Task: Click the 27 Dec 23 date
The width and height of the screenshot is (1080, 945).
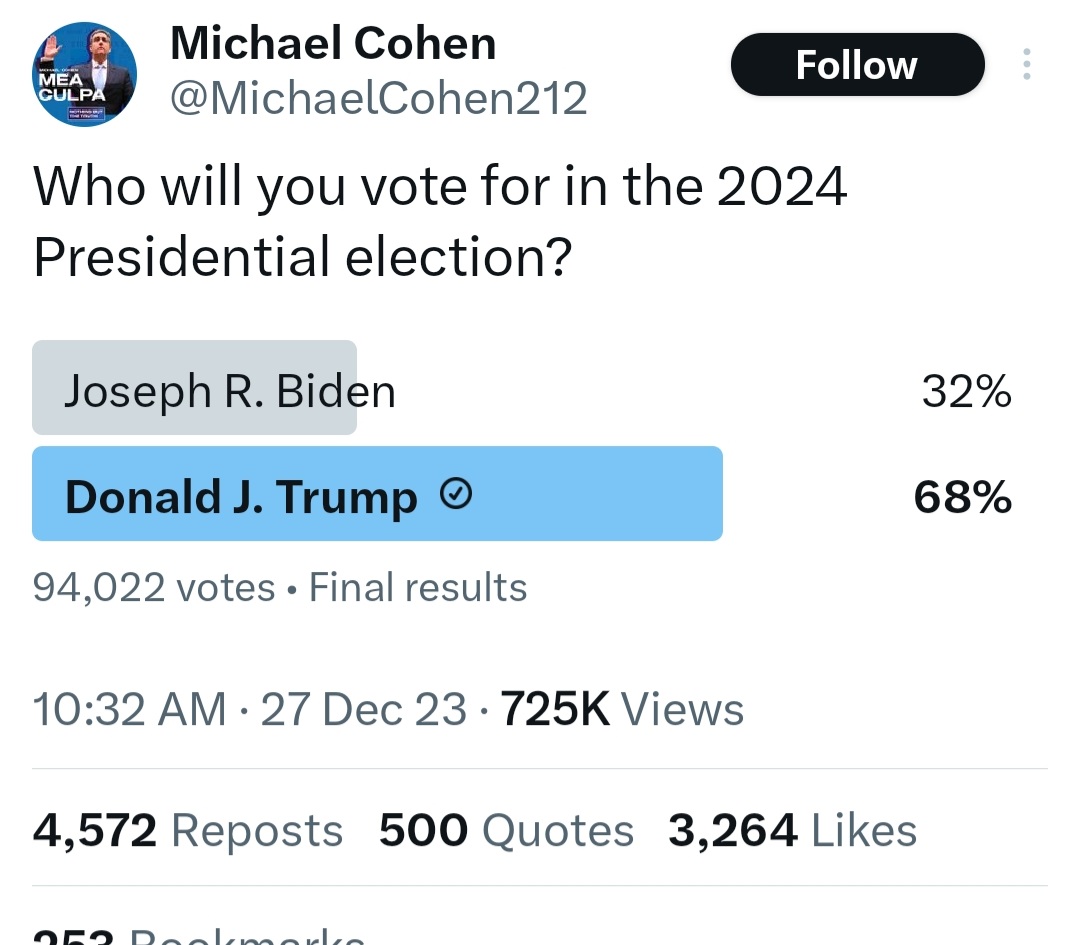Action: [363, 710]
